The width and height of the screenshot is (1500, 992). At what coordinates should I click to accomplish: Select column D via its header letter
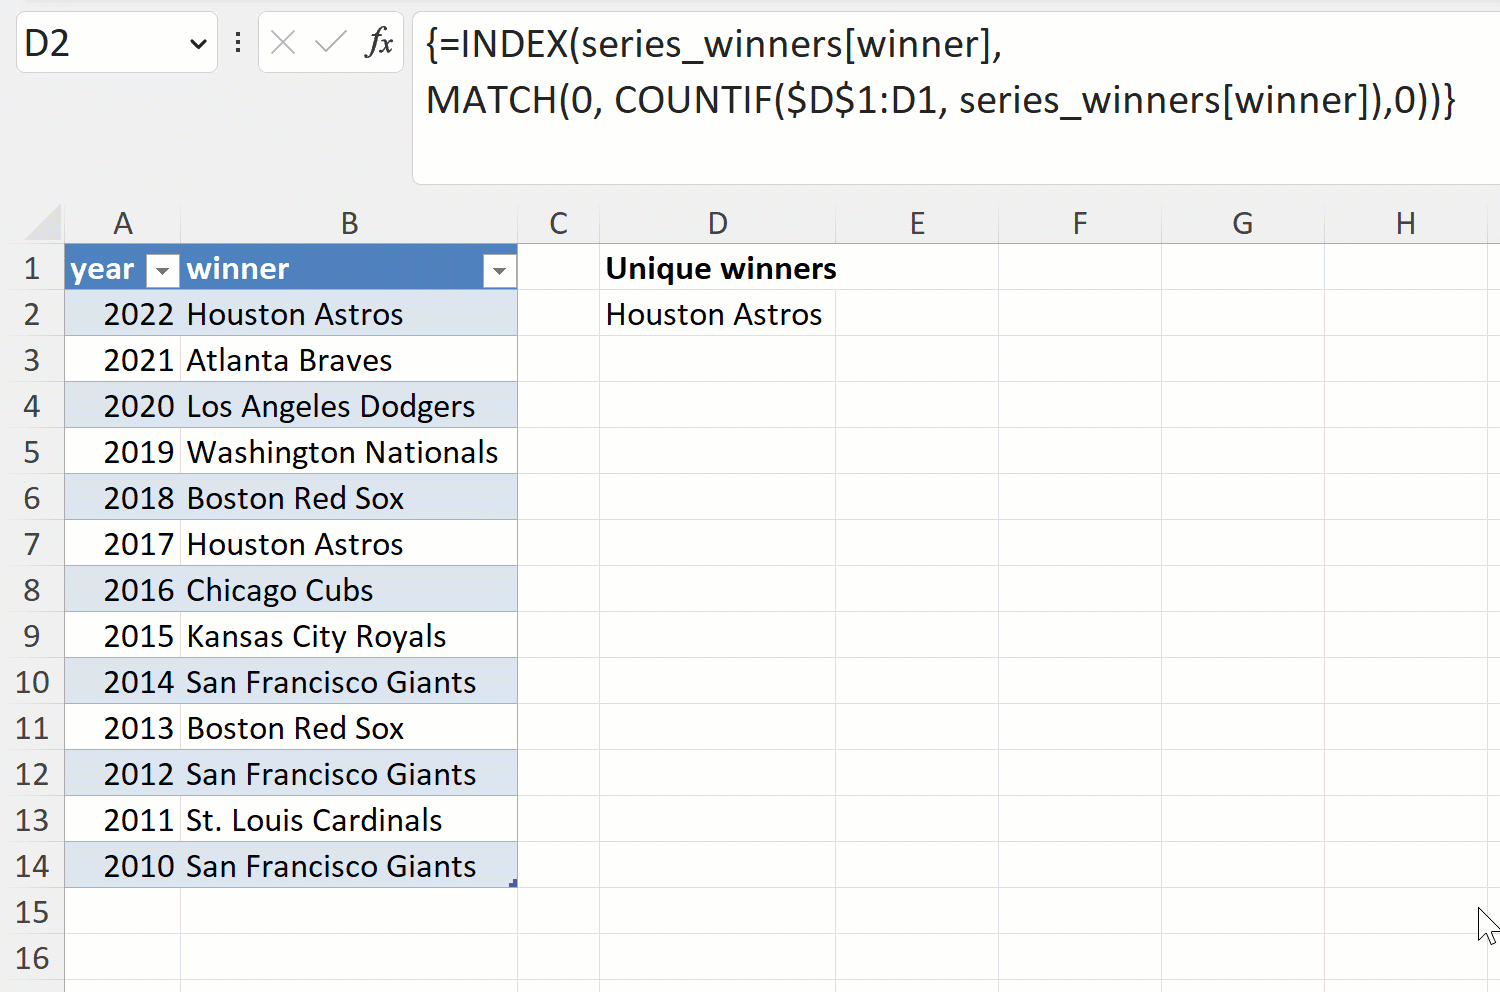(x=717, y=222)
